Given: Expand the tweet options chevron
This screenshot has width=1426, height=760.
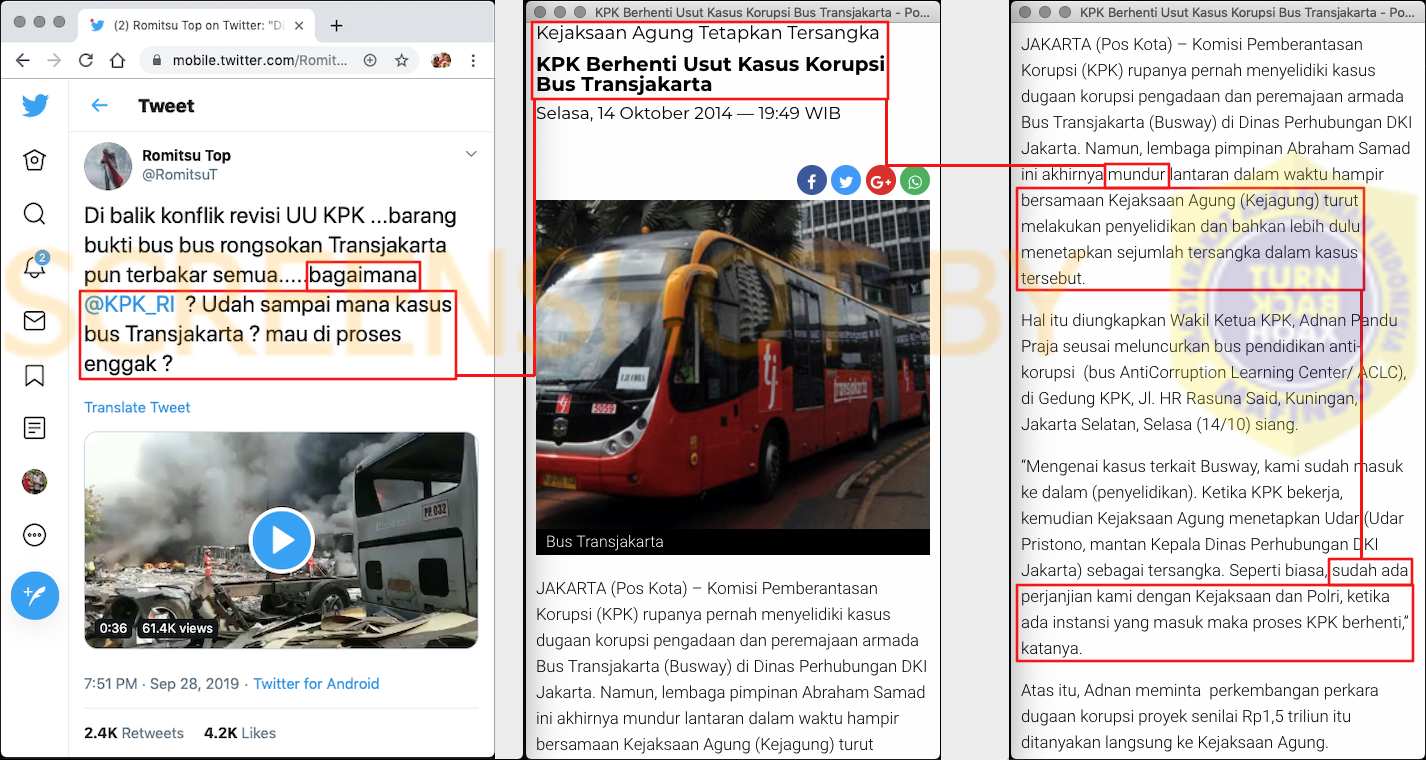Looking at the screenshot, I should coord(472,154).
